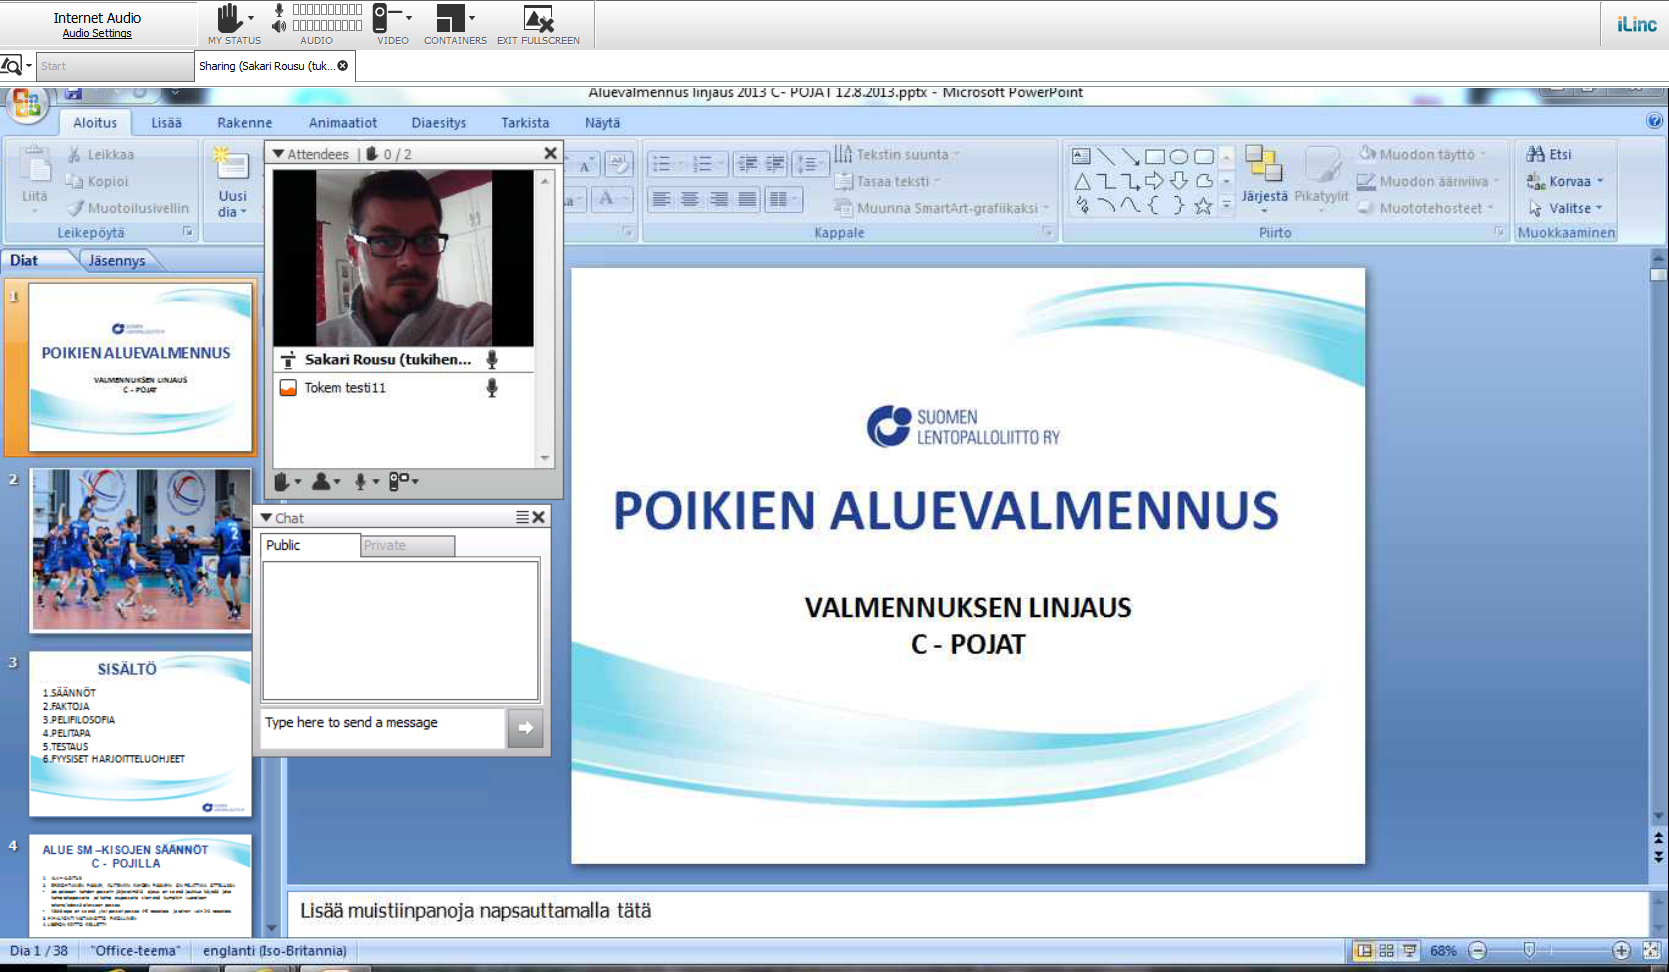Switch to the Animaatiot ribbon tab
This screenshot has height=972, width=1669.
(342, 123)
